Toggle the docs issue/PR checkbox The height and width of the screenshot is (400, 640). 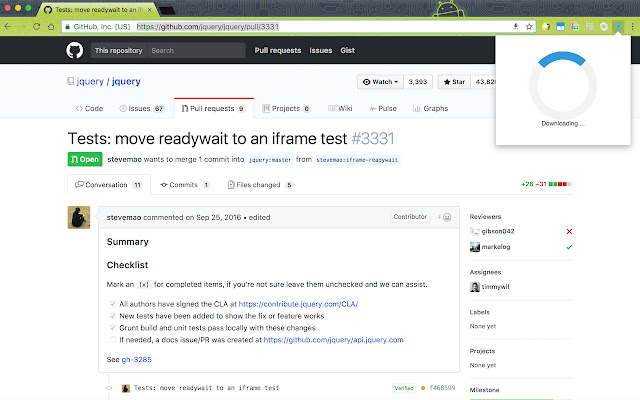pos(113,340)
